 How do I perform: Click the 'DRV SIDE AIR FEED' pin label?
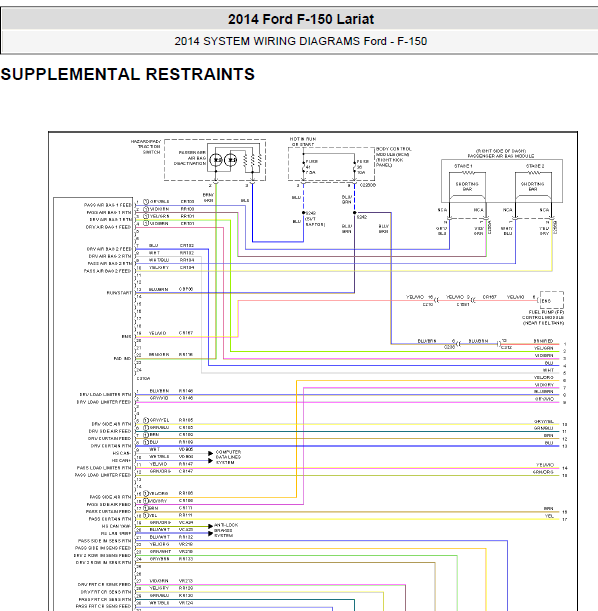click(110, 431)
